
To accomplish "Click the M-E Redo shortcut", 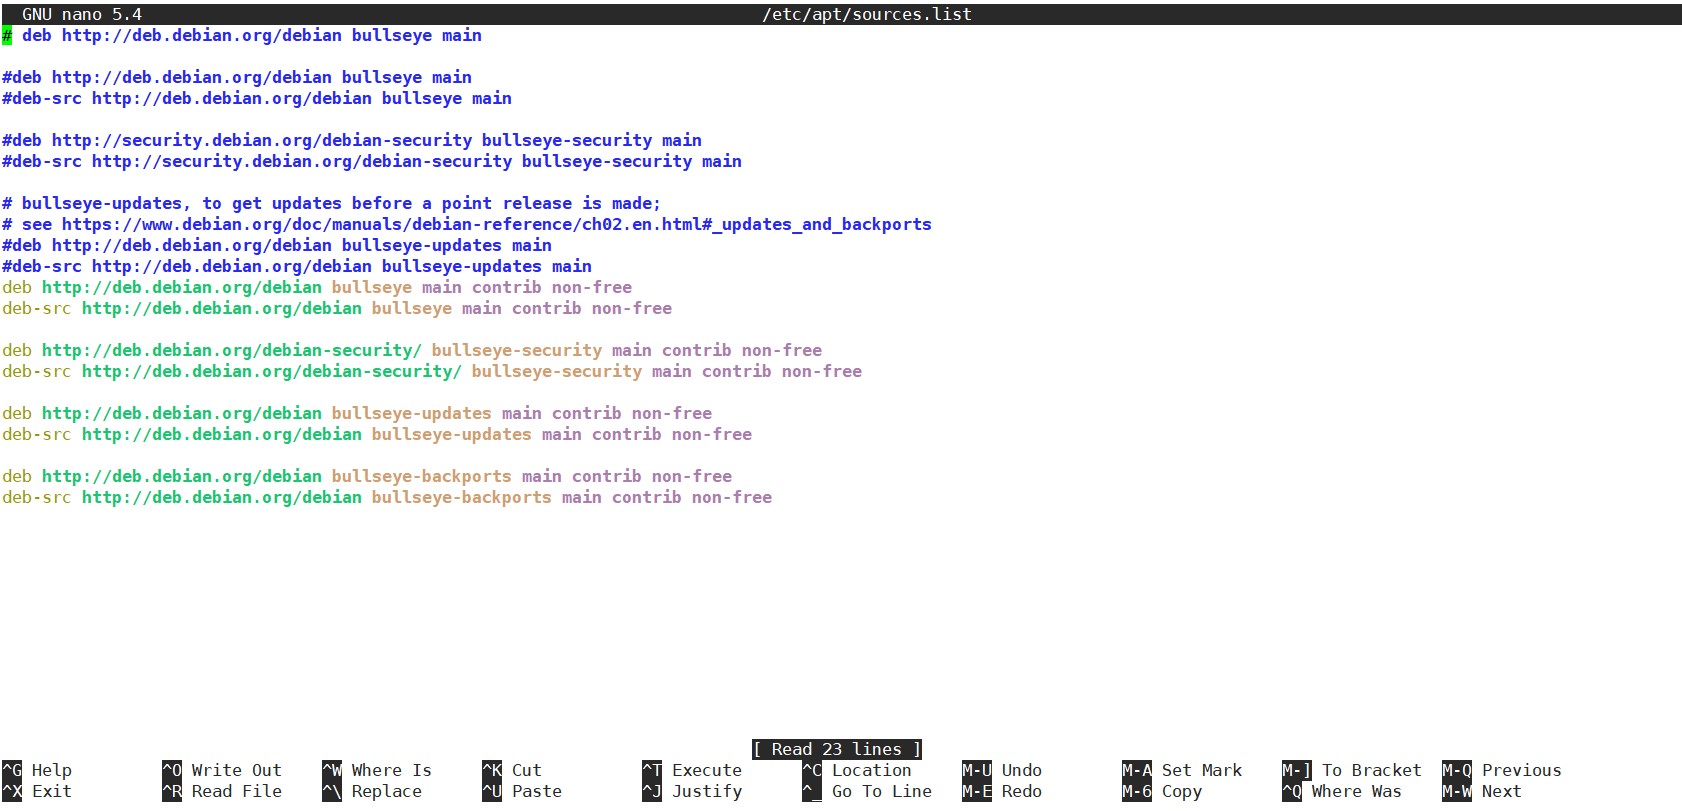I will pyautogui.click(x=1002, y=791).
